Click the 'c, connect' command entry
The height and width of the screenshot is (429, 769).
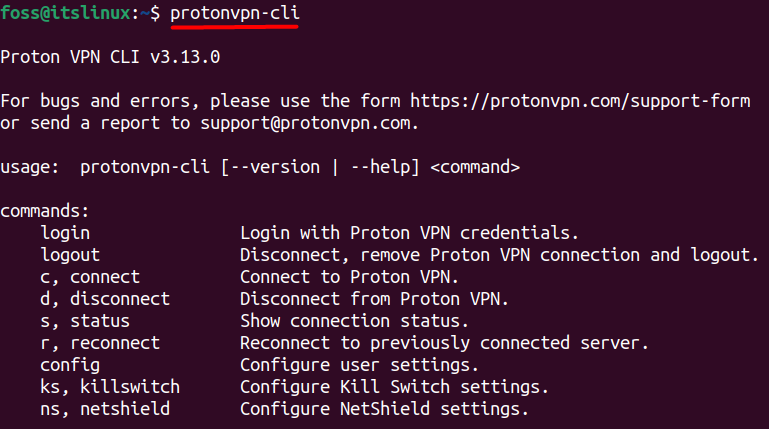[90, 277]
